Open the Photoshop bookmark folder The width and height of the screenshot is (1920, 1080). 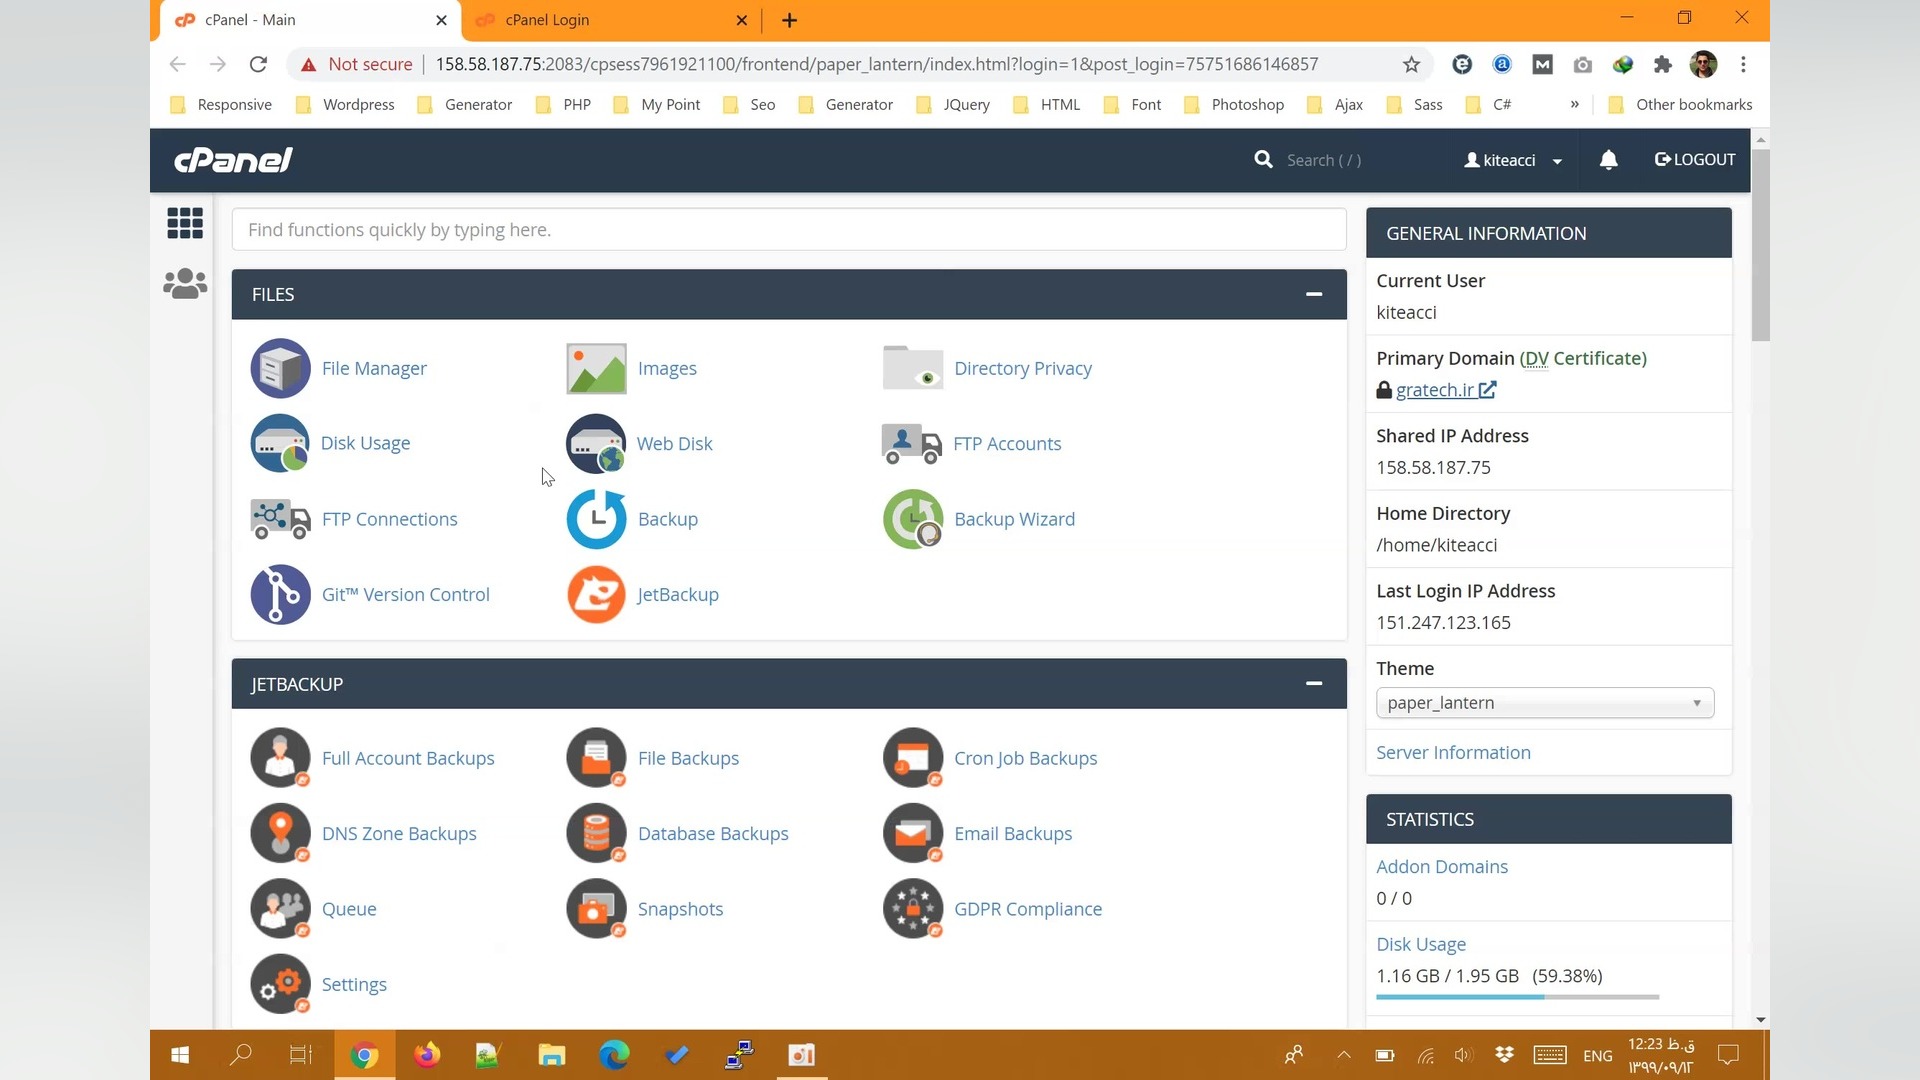[1234, 104]
